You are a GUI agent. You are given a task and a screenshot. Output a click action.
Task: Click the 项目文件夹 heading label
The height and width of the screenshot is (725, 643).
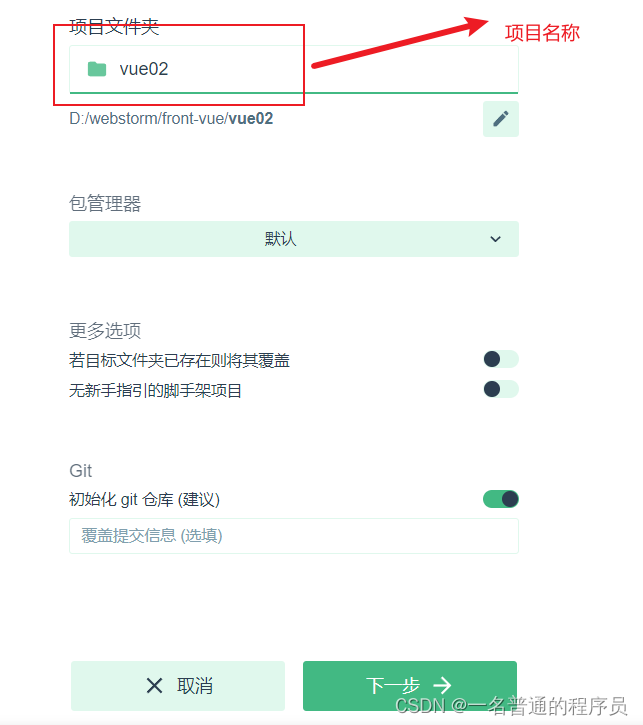[114, 26]
